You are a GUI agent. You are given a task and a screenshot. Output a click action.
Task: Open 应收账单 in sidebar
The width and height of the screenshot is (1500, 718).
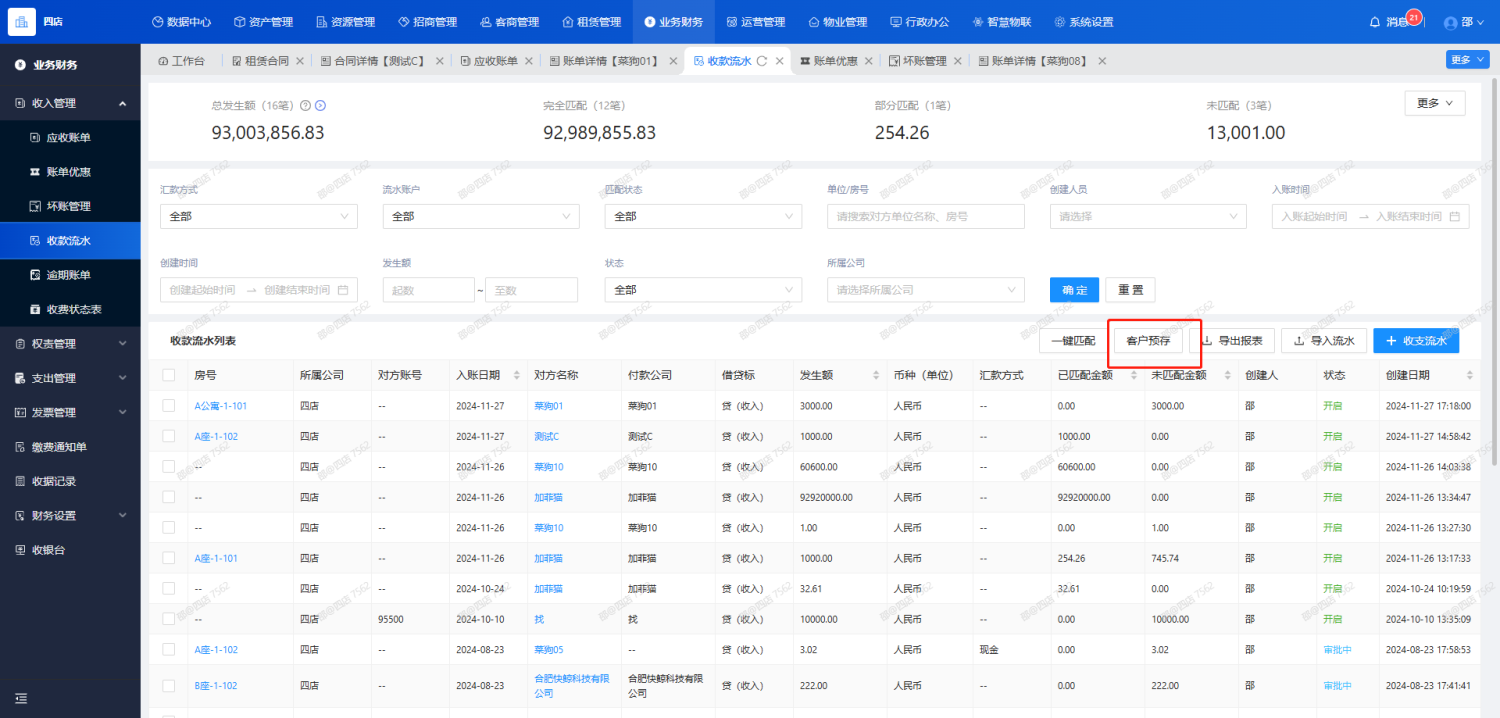point(70,137)
